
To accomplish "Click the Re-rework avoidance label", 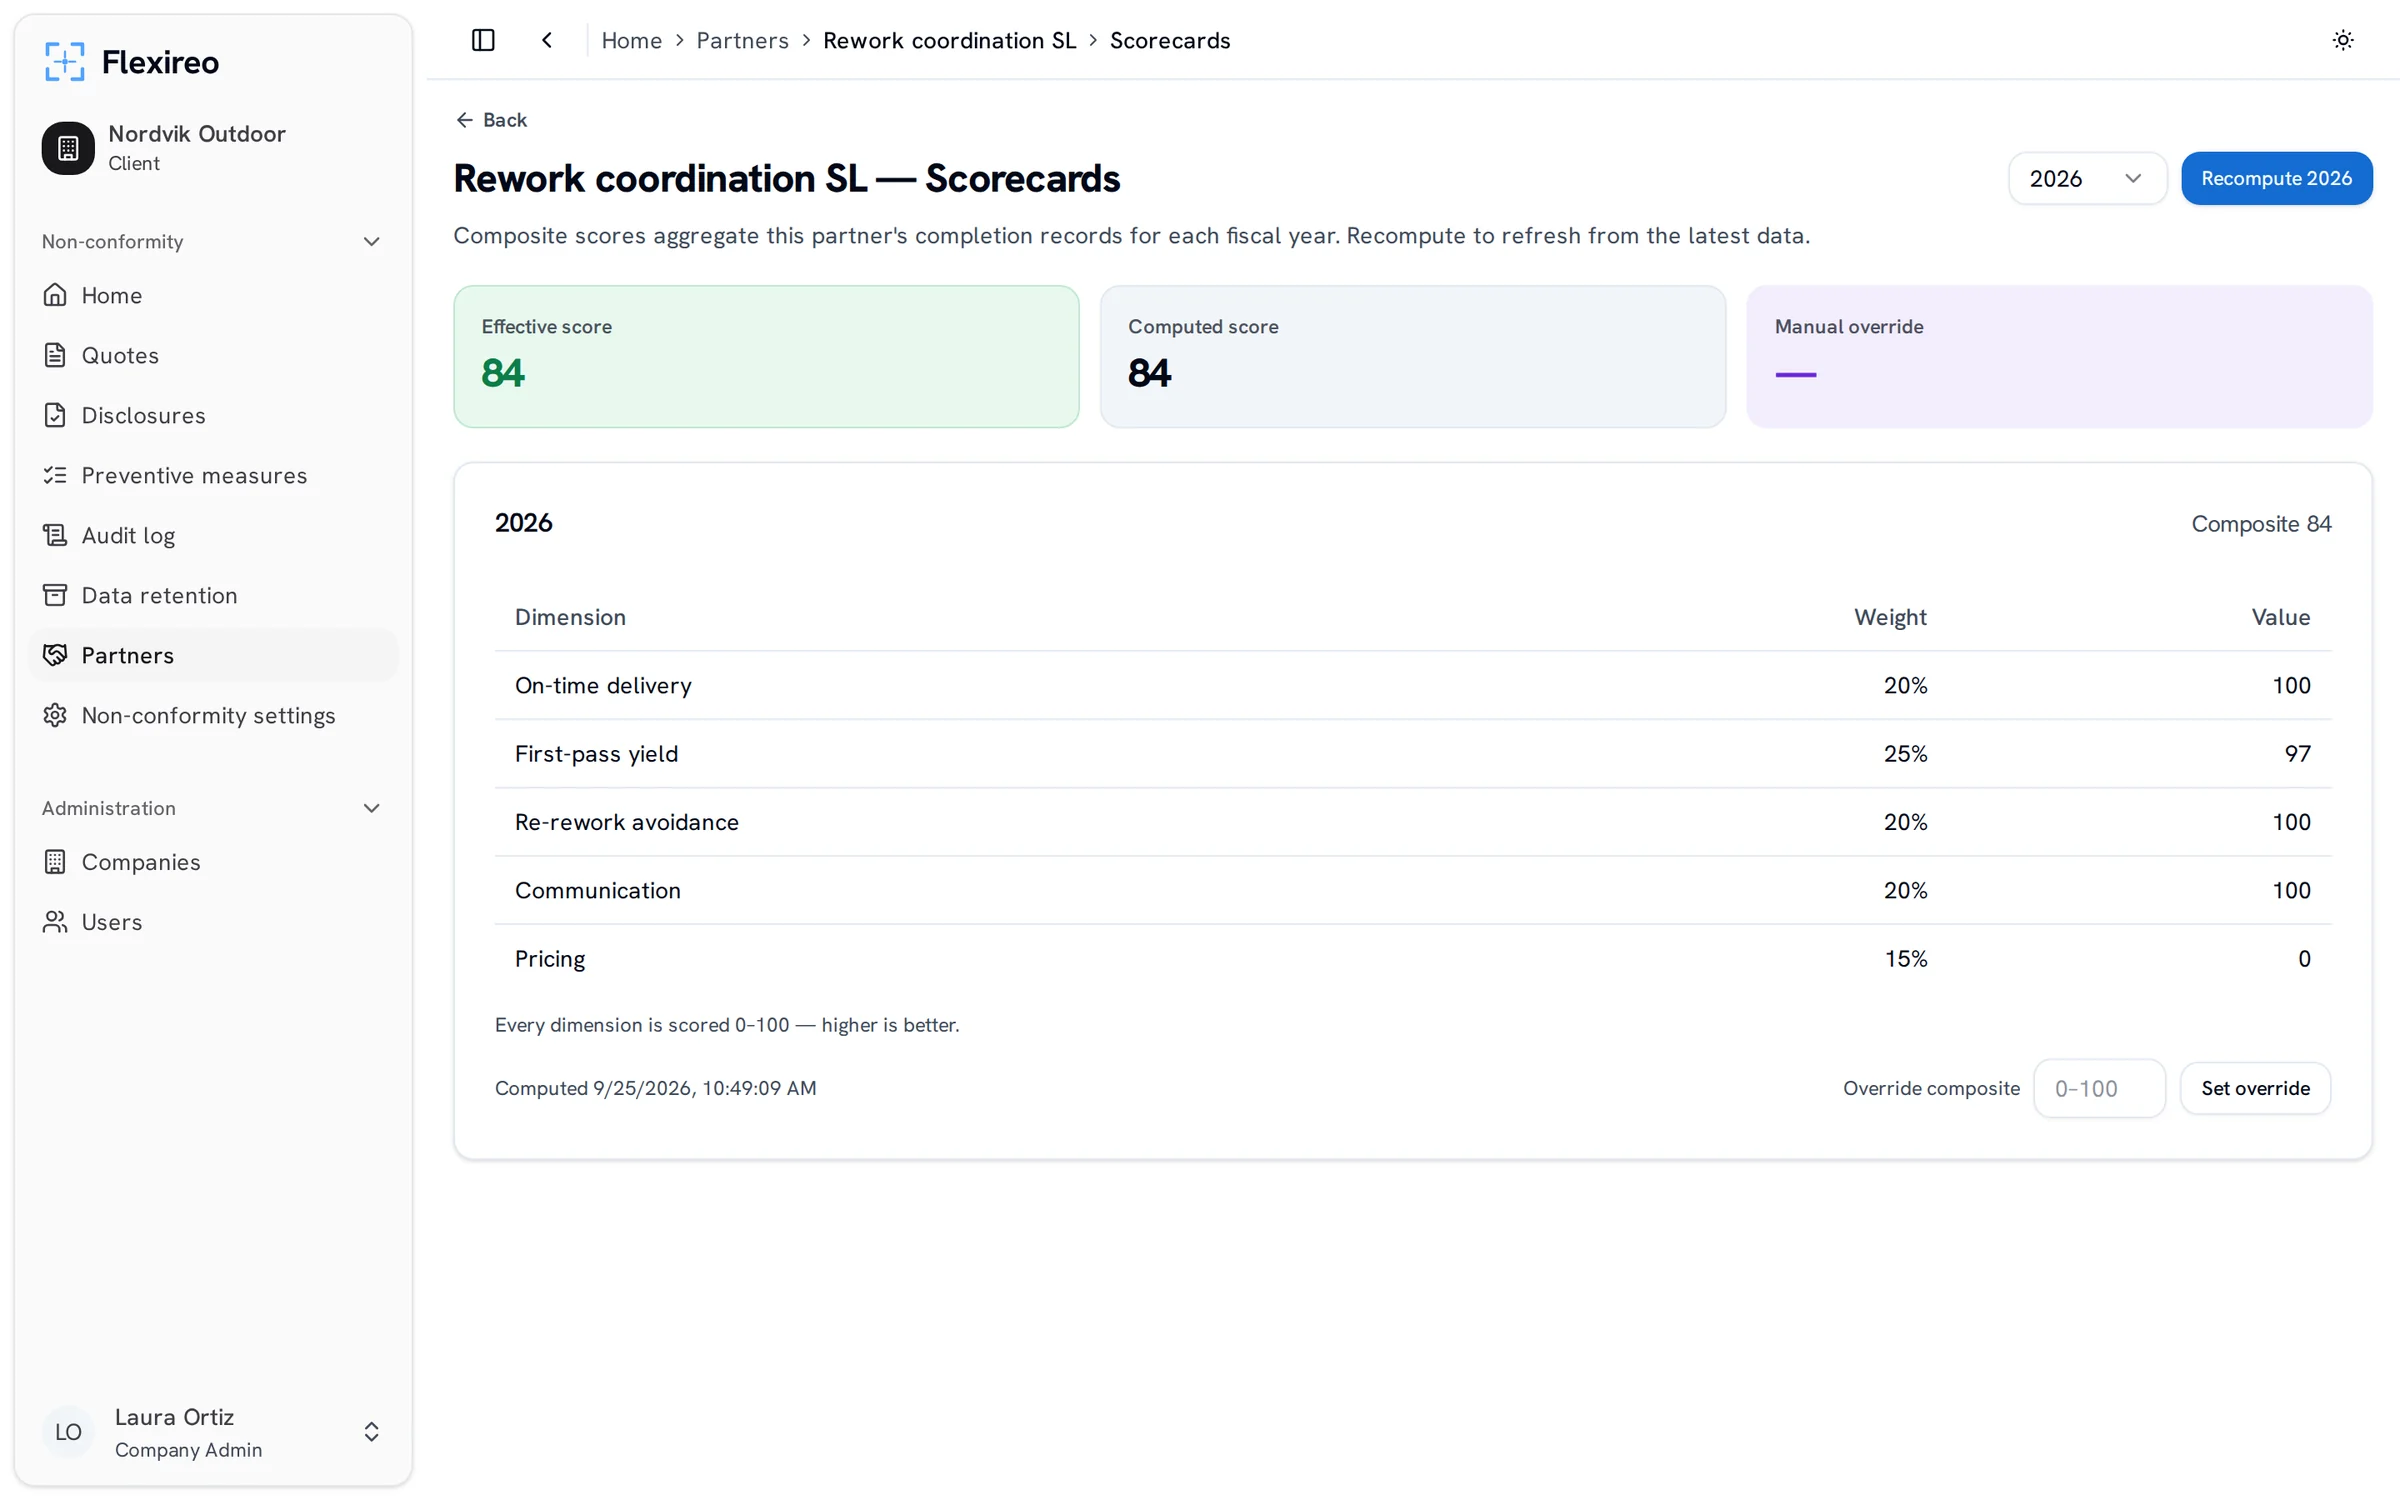I will (x=626, y=822).
